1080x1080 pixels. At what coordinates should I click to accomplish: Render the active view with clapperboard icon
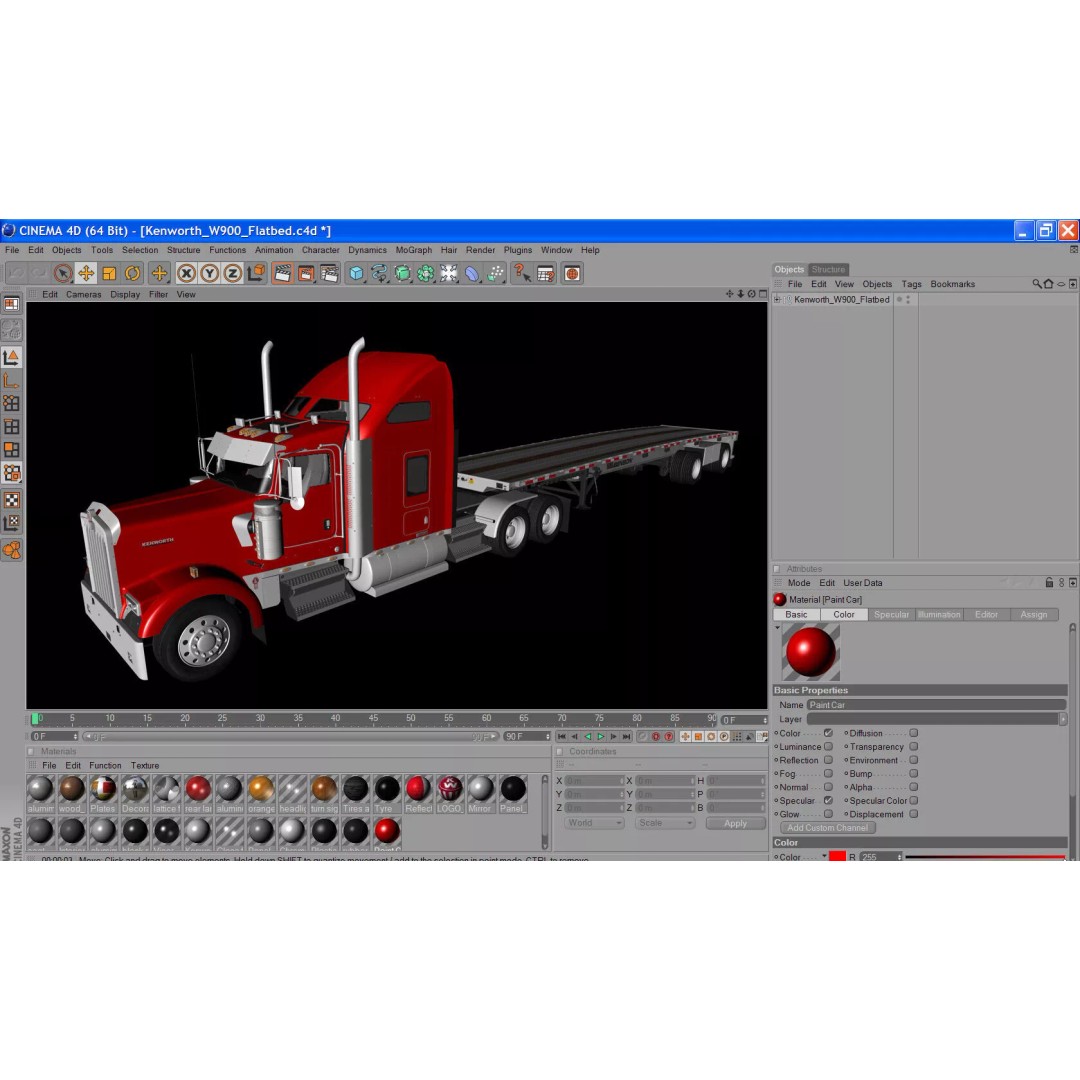(x=282, y=273)
